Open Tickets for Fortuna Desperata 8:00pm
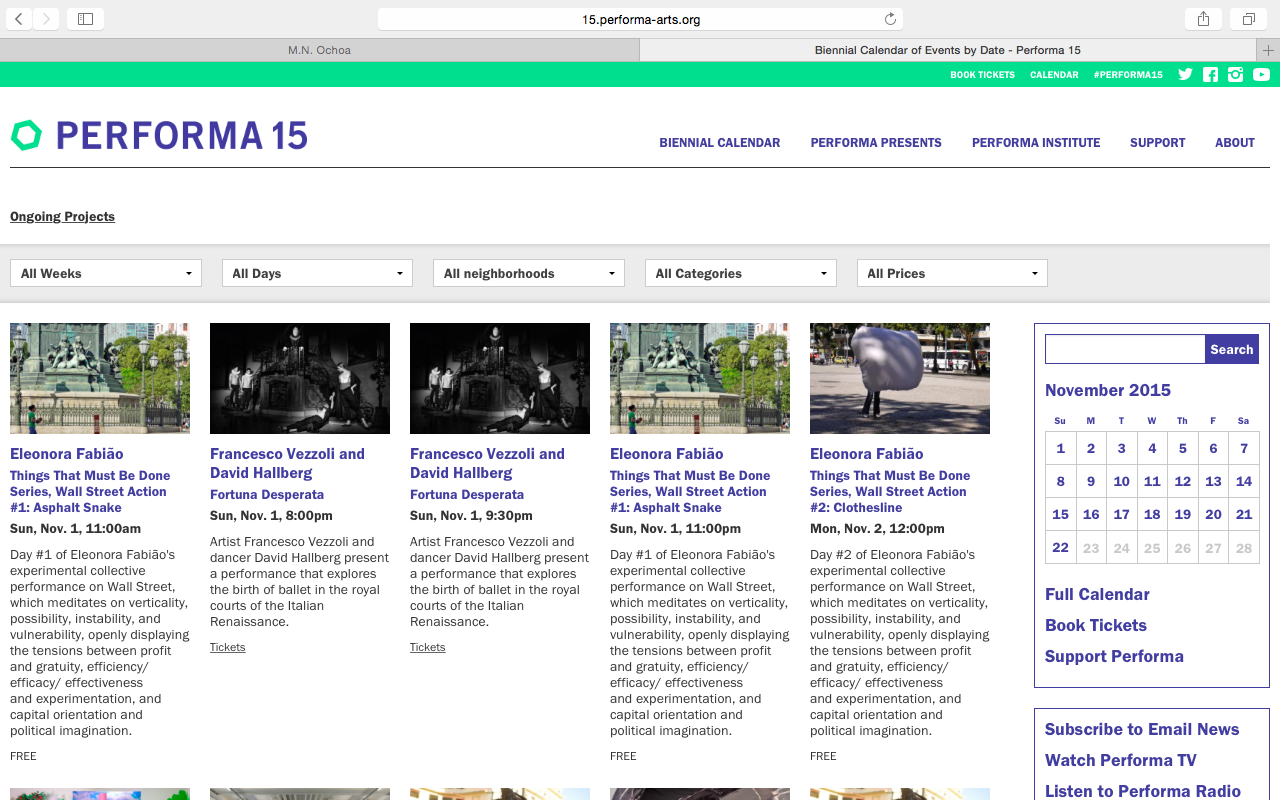Screen dimensions: 1280x800 pyautogui.click(x=227, y=647)
